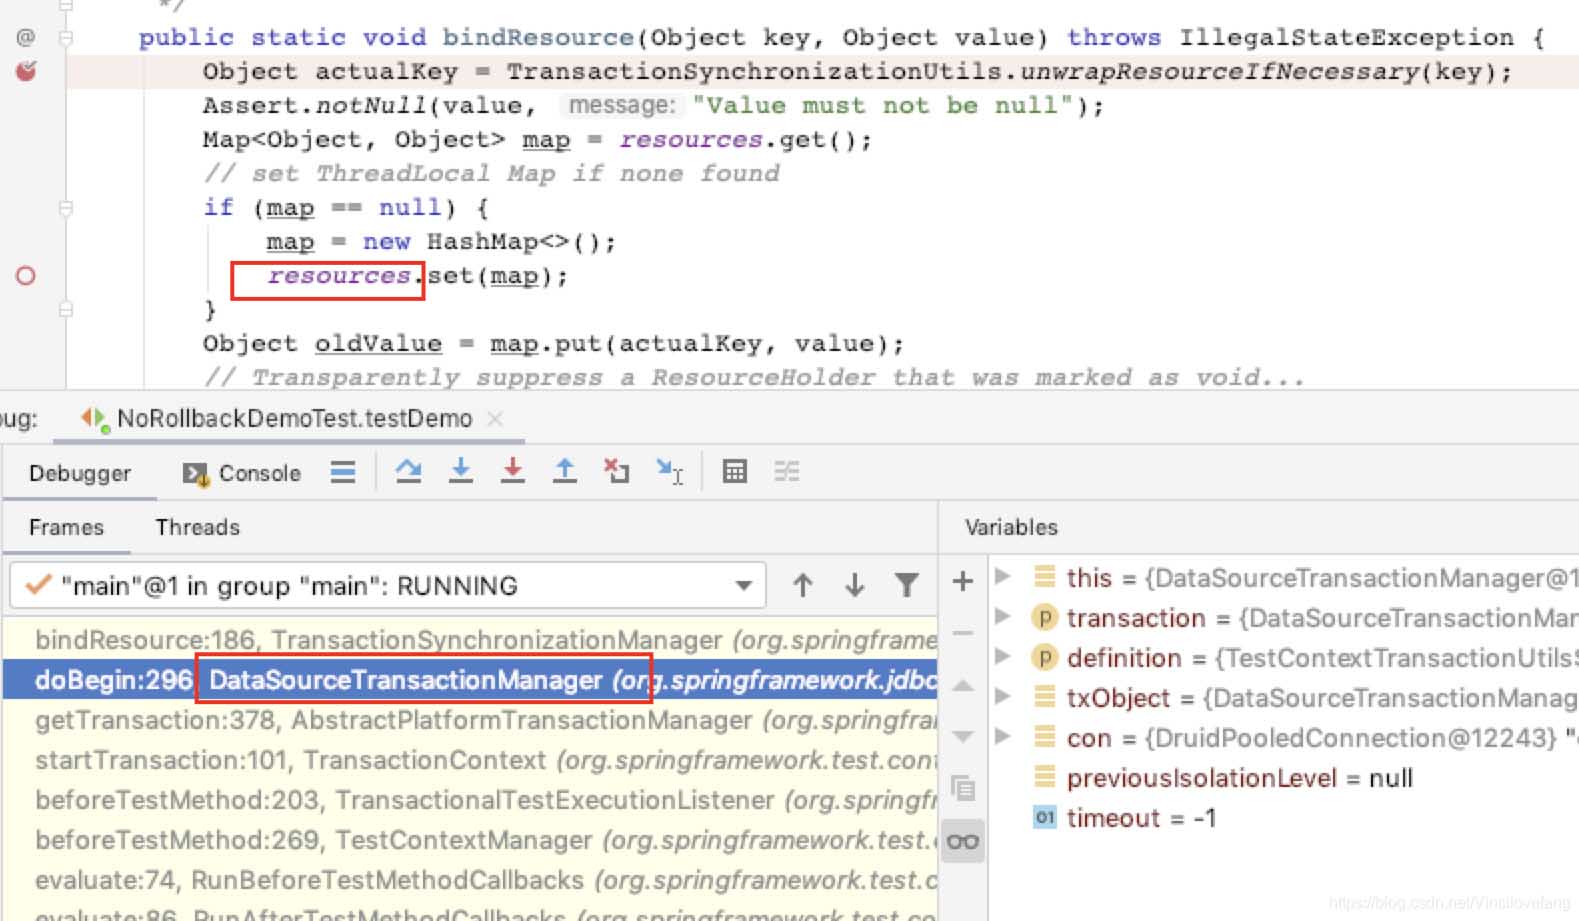Select the beforeTestMethod:203 stack frame

point(470,800)
